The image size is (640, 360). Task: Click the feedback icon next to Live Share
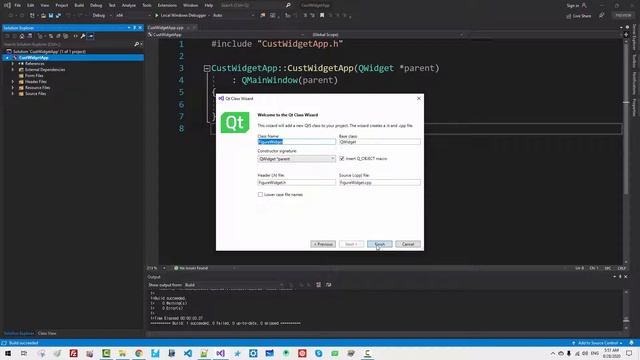pyautogui.click(x=602, y=16)
